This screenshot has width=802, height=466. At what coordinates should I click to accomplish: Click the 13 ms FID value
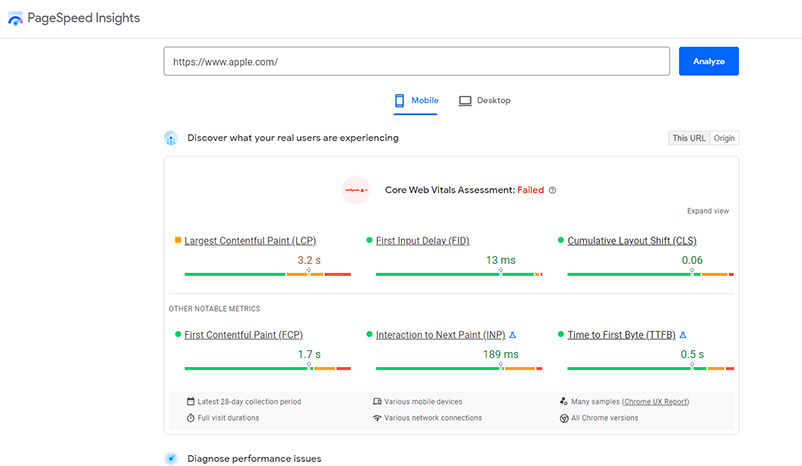501,260
